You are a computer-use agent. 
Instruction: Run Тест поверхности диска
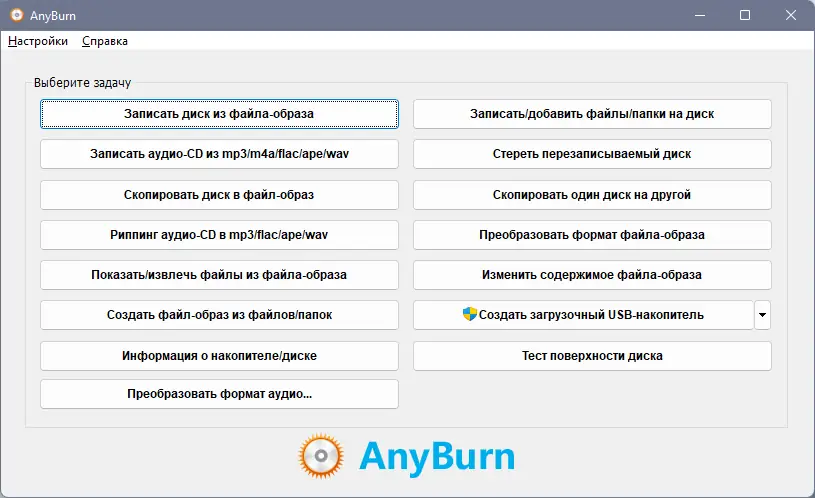point(592,356)
